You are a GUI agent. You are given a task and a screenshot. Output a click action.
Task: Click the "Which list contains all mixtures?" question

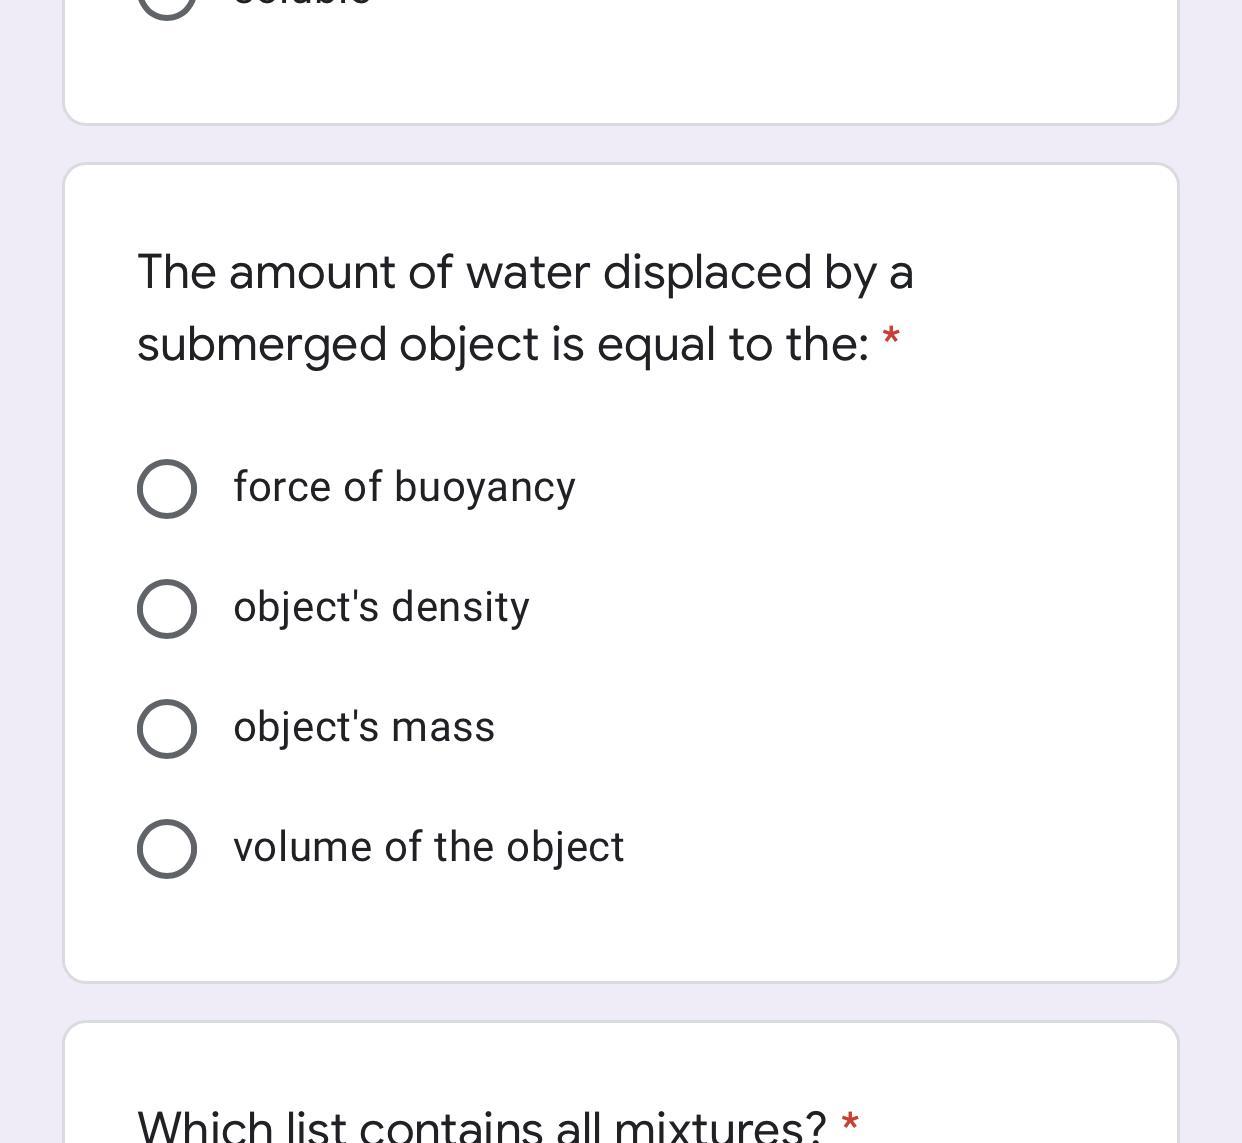(481, 1127)
